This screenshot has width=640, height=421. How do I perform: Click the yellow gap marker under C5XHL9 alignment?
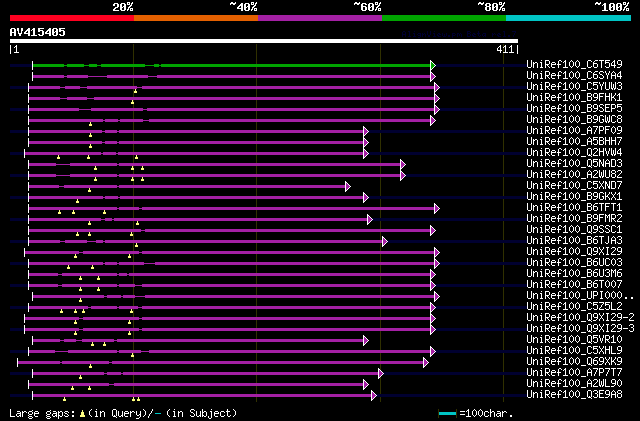click(132, 355)
